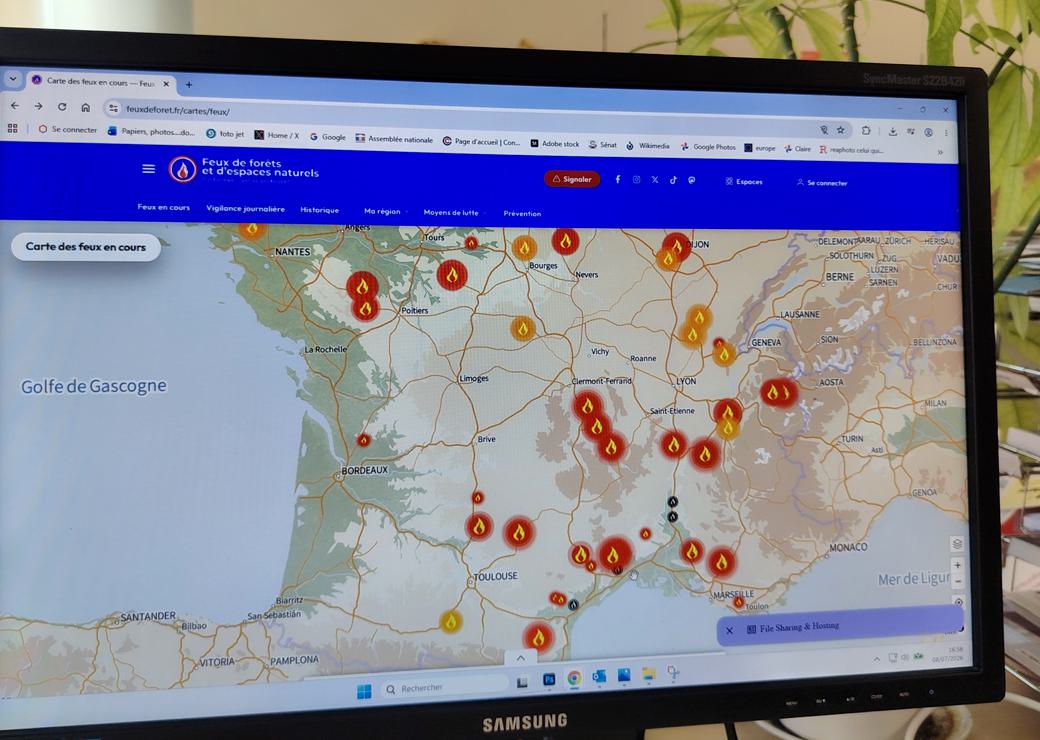Open the browser downloads icon

[x=893, y=131]
